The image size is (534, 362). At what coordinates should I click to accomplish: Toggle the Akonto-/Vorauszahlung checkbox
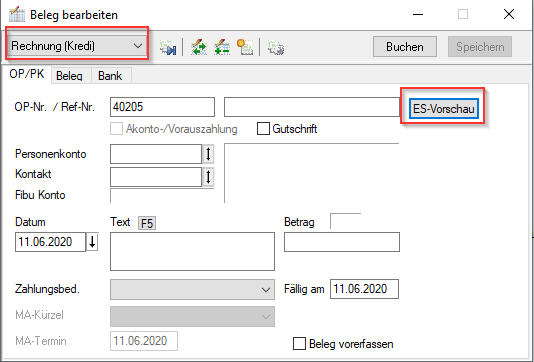pyautogui.click(x=116, y=129)
